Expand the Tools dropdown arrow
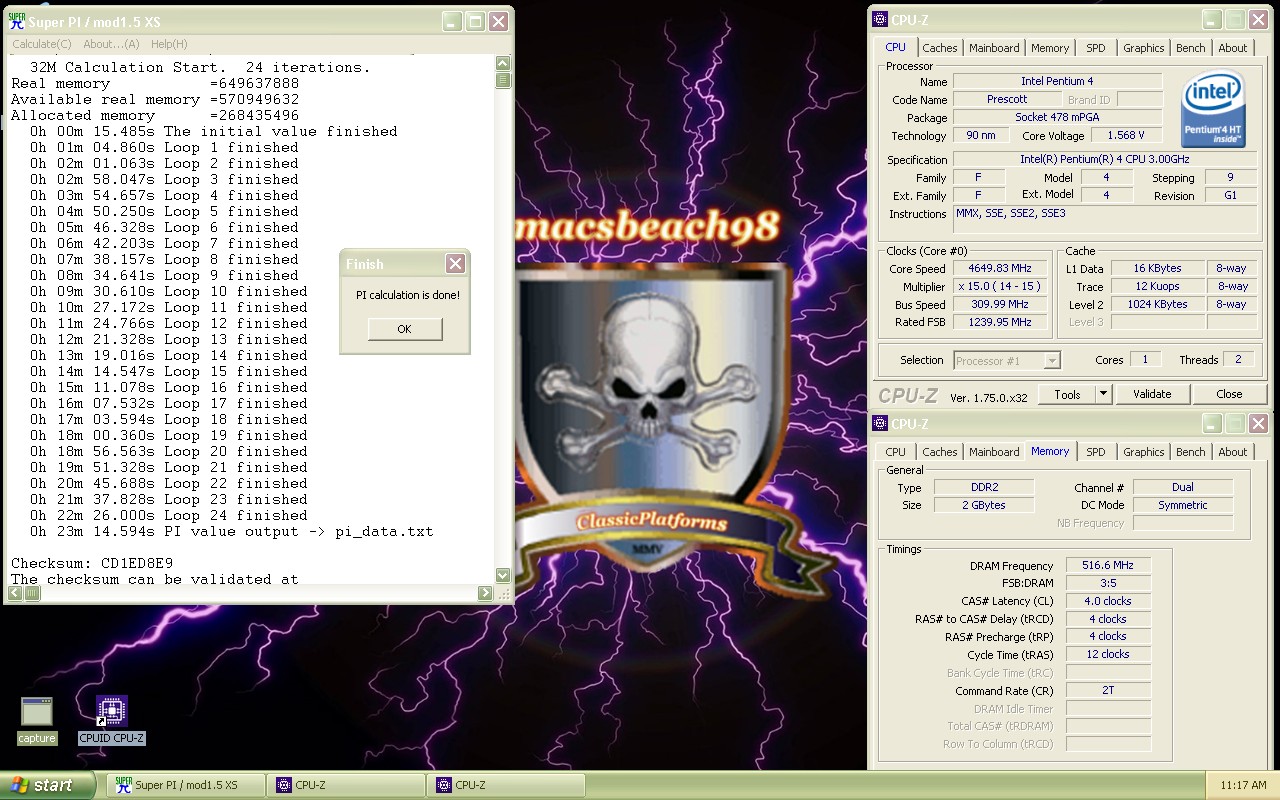 pyautogui.click(x=1104, y=394)
